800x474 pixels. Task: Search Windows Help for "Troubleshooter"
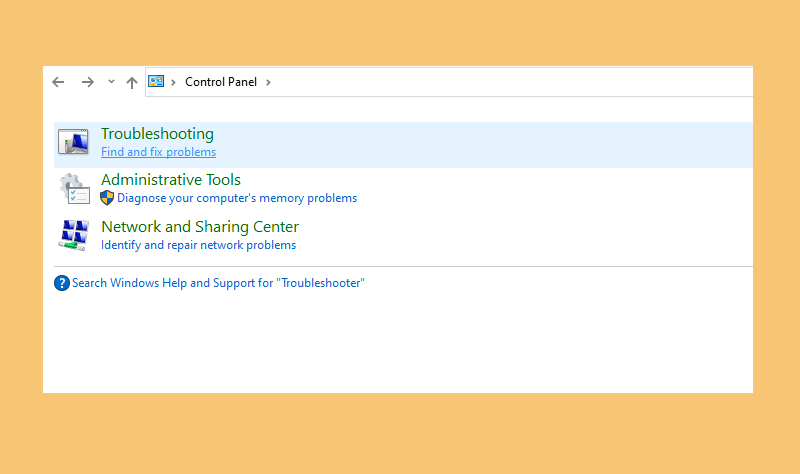click(x=218, y=283)
